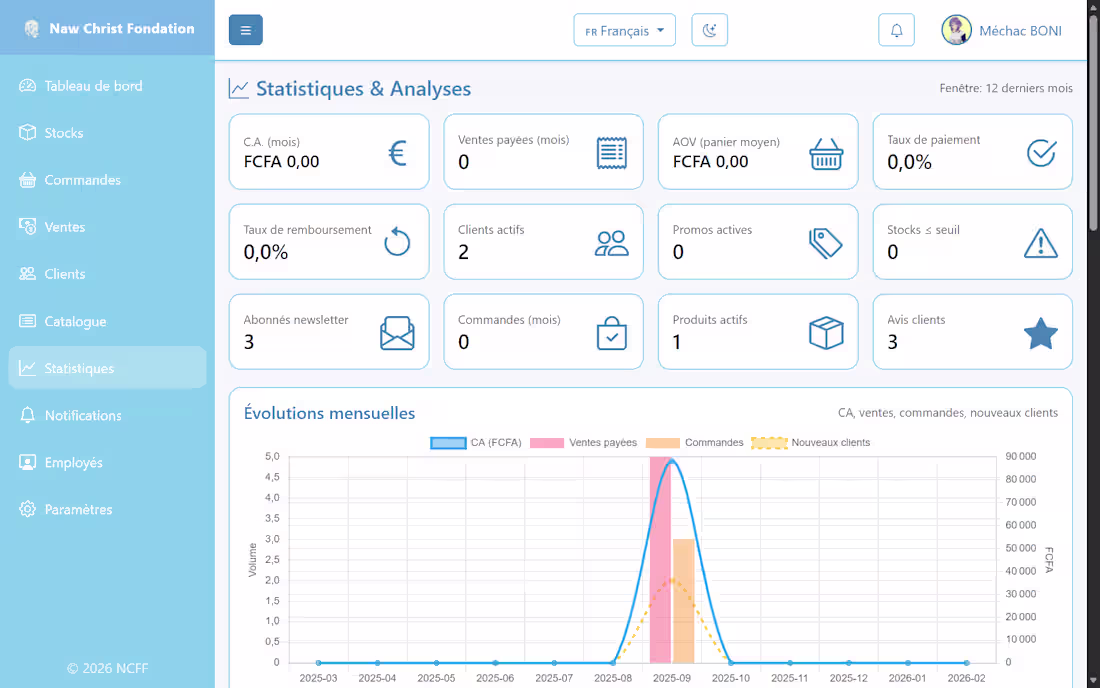The width and height of the screenshot is (1100, 688).
Task: Click the '© 2026 NCFF' footer text
Action: coord(107,668)
